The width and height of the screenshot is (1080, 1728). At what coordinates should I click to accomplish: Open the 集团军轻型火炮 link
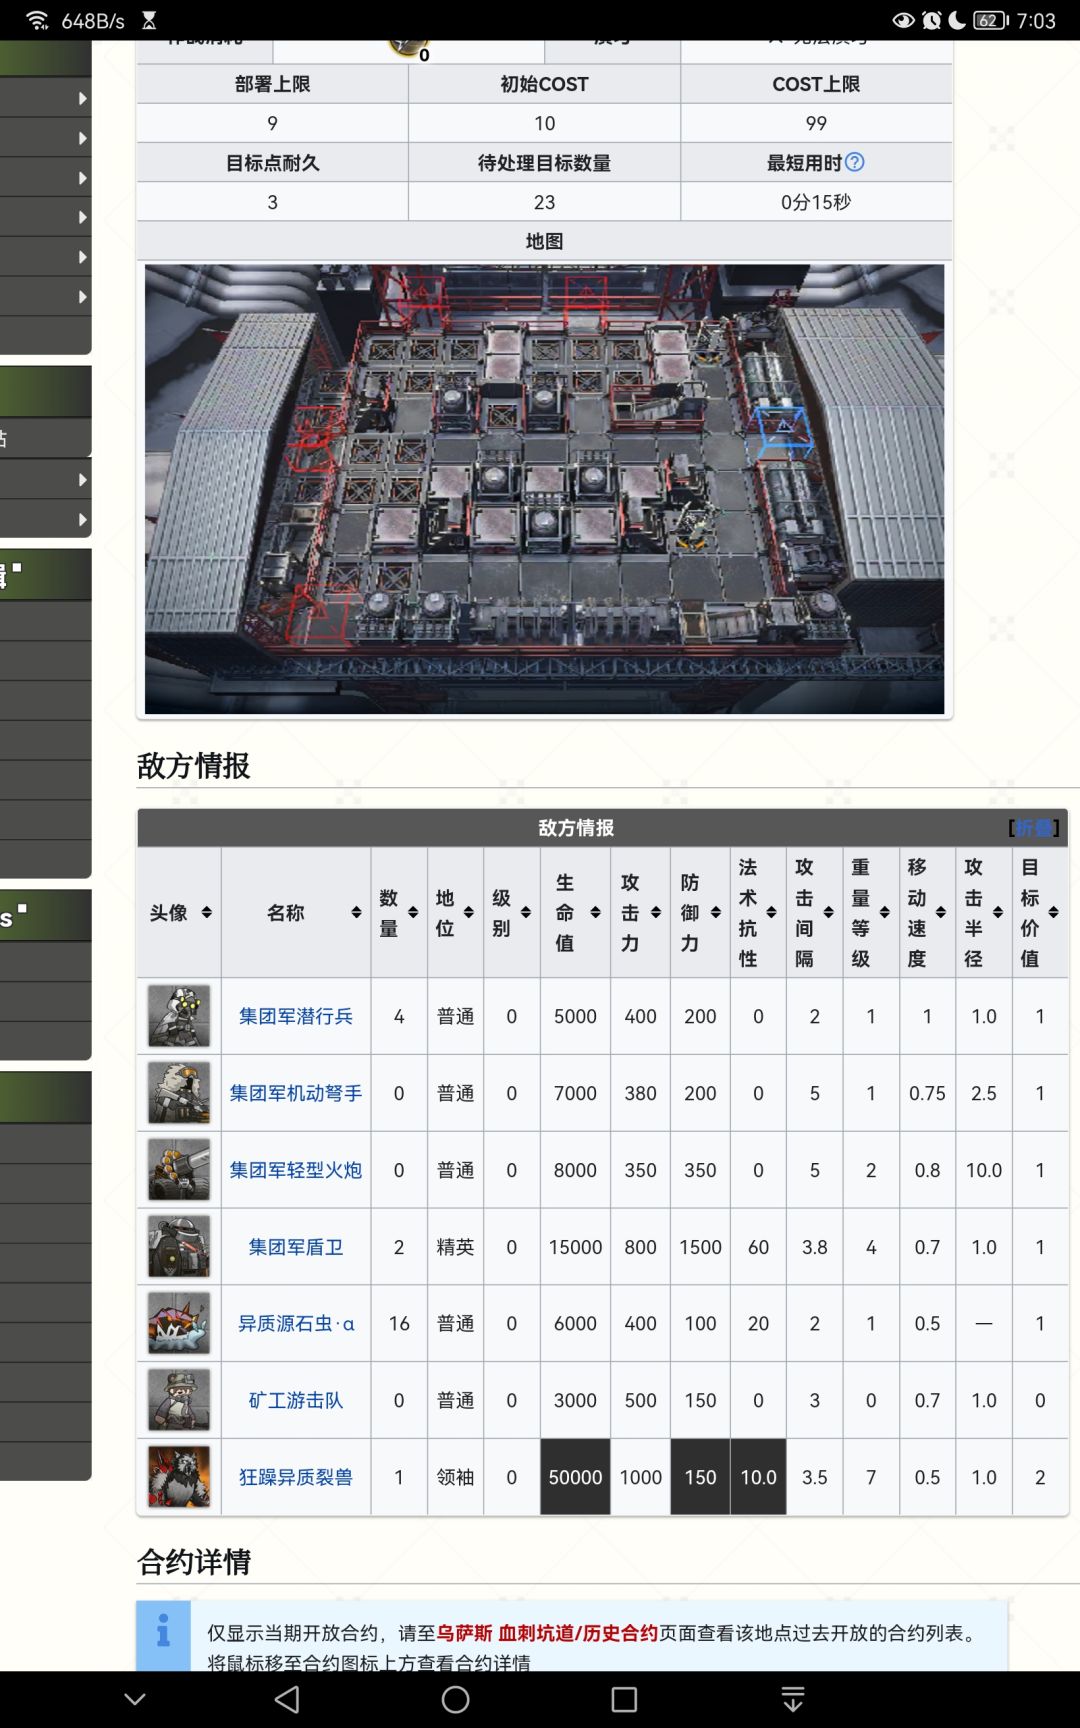(296, 1170)
